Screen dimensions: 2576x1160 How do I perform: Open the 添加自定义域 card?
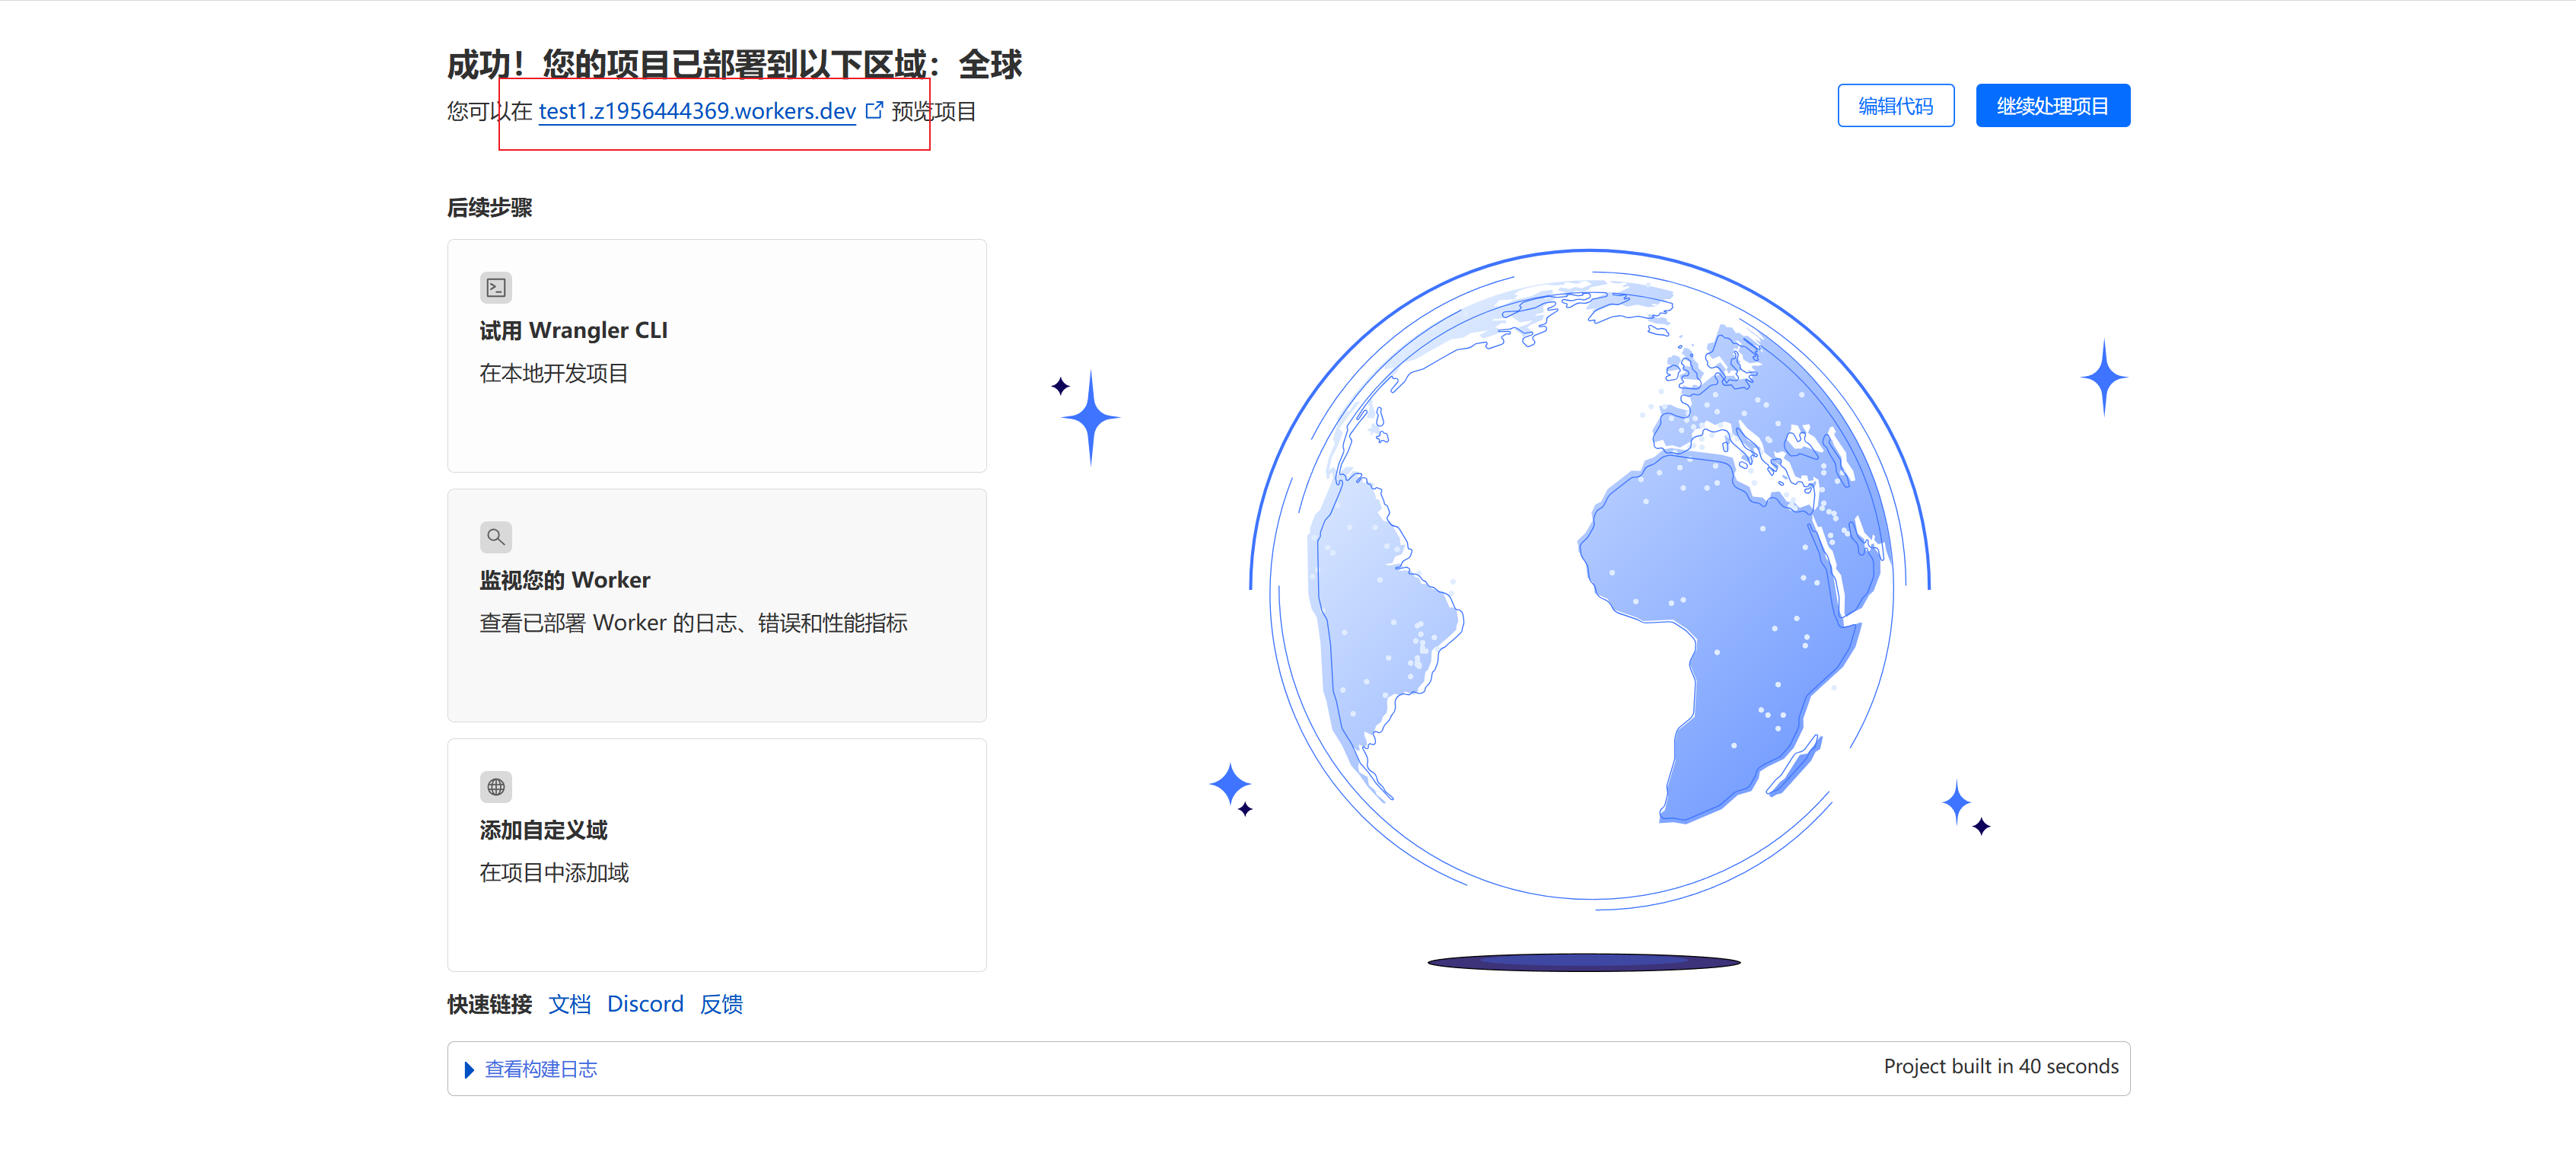click(716, 855)
